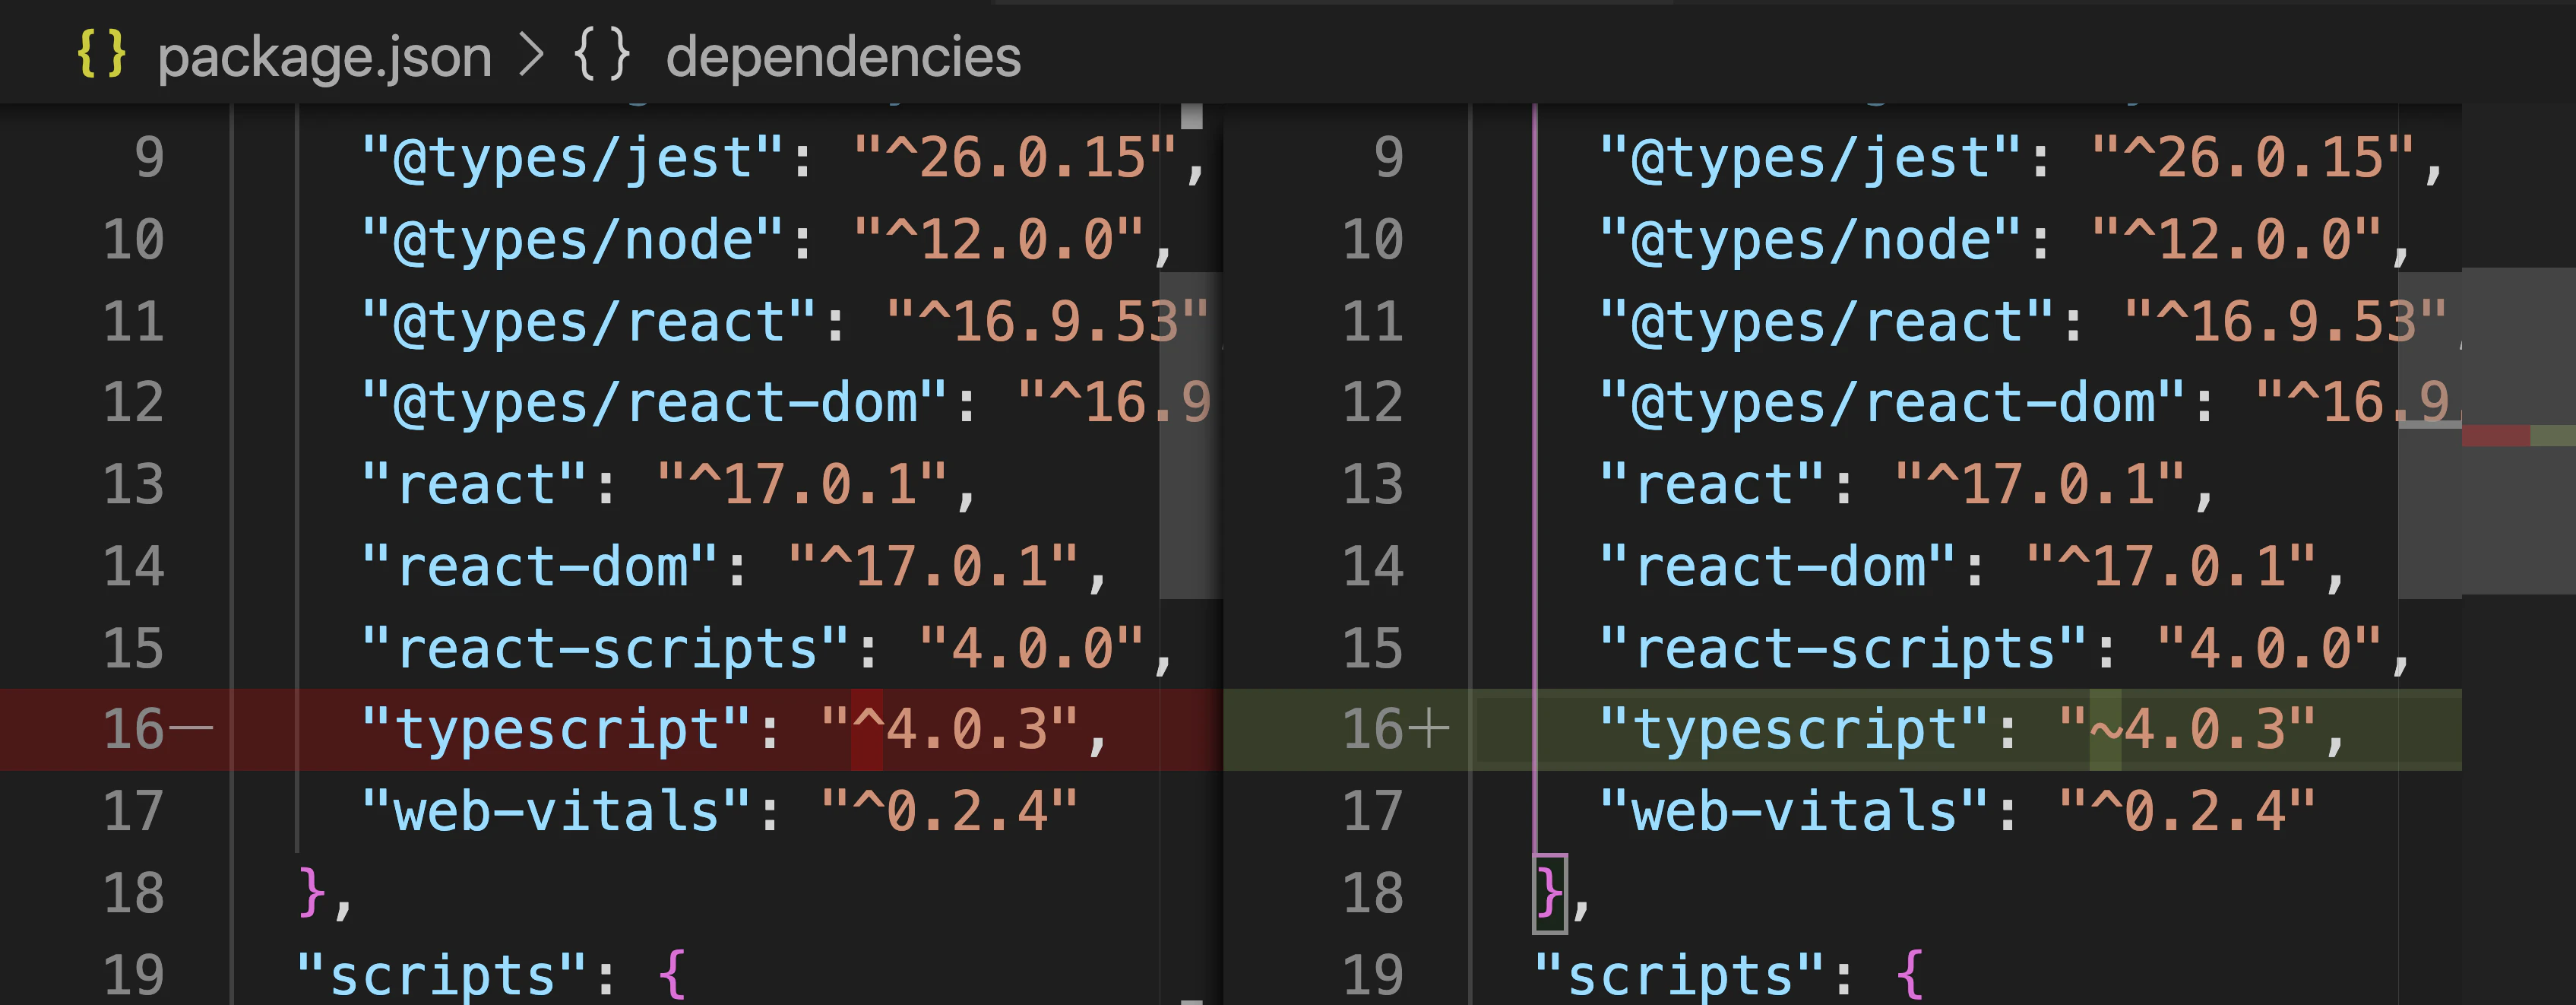Click "@types/react" key in right pane
This screenshot has height=1005, width=2576.
pos(1827,322)
